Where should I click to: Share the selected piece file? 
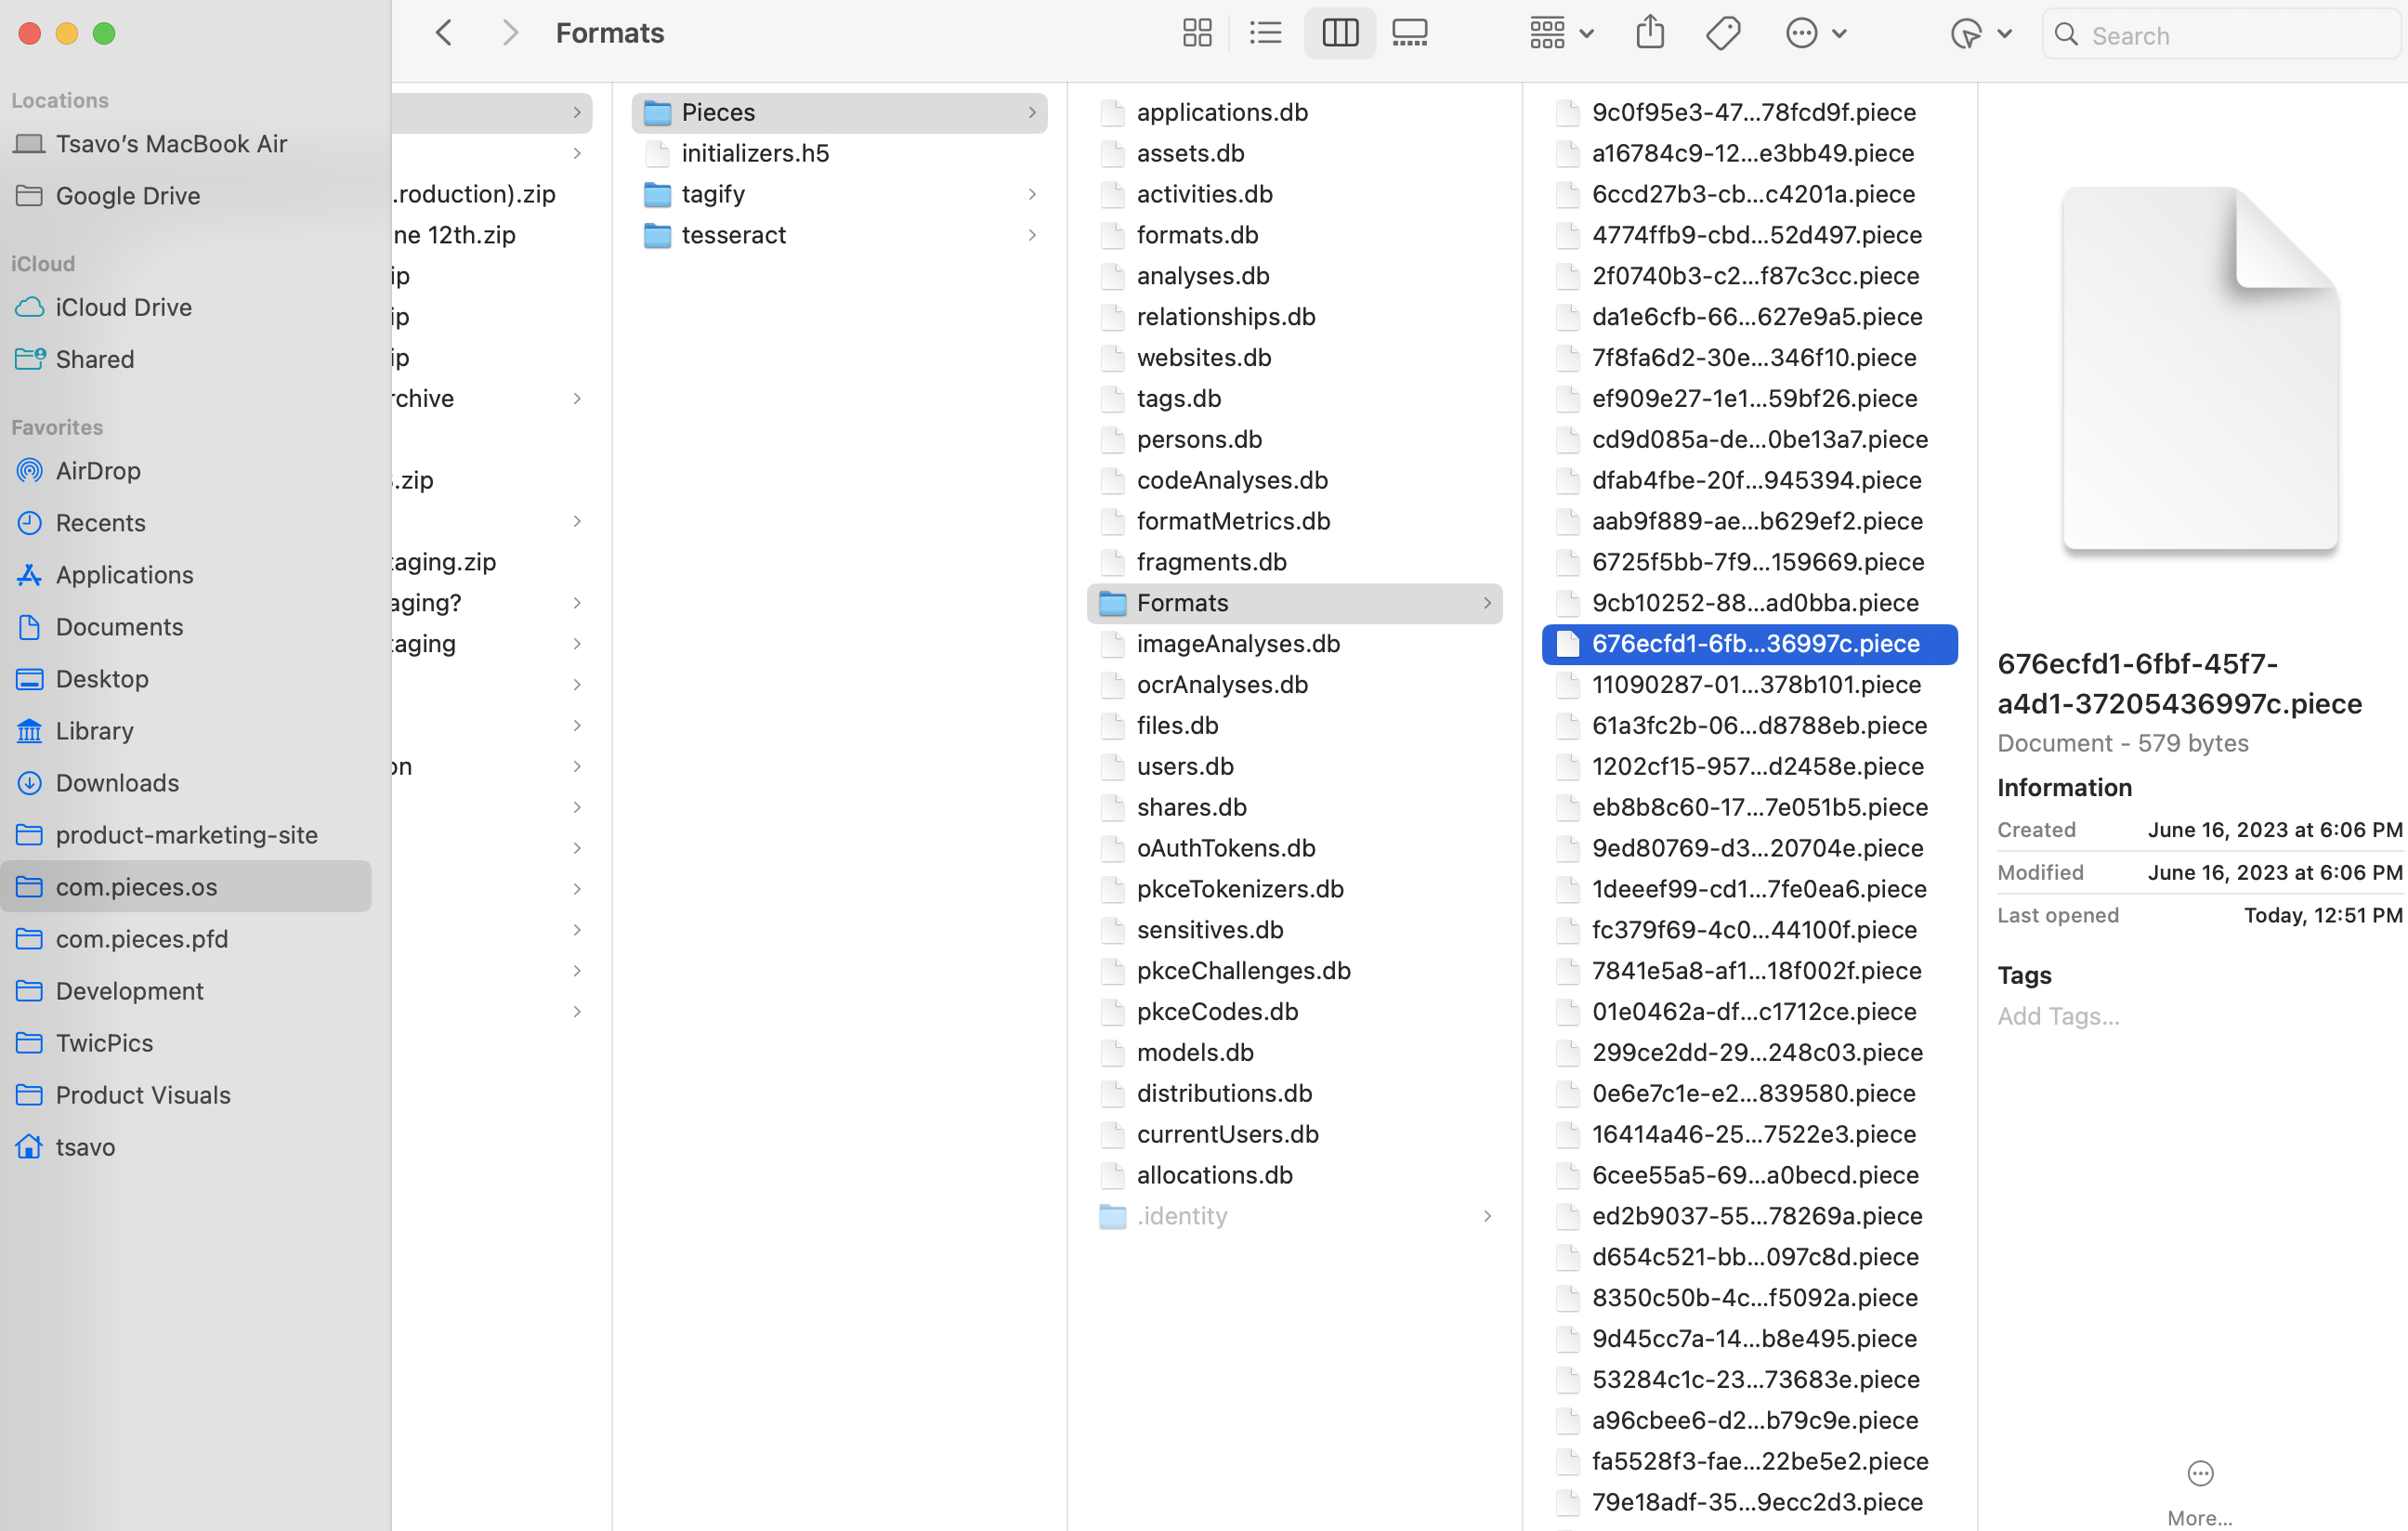click(1650, 32)
